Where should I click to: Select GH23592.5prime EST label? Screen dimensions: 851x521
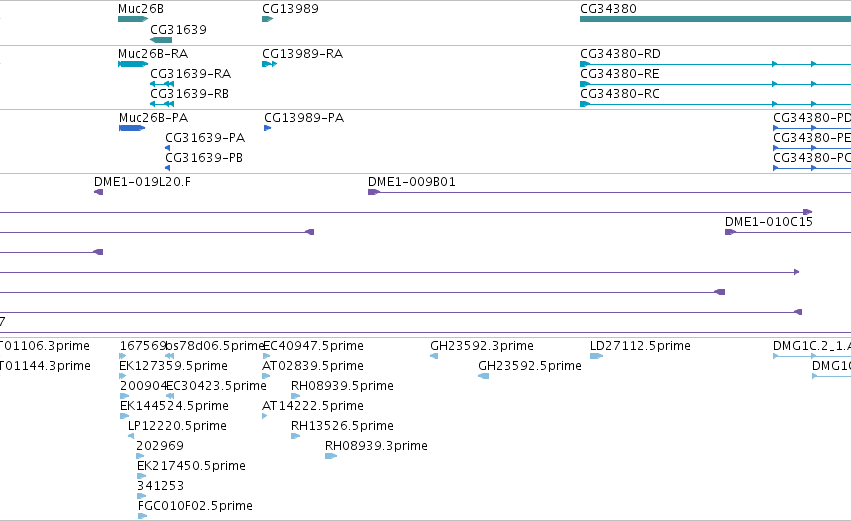coord(530,366)
